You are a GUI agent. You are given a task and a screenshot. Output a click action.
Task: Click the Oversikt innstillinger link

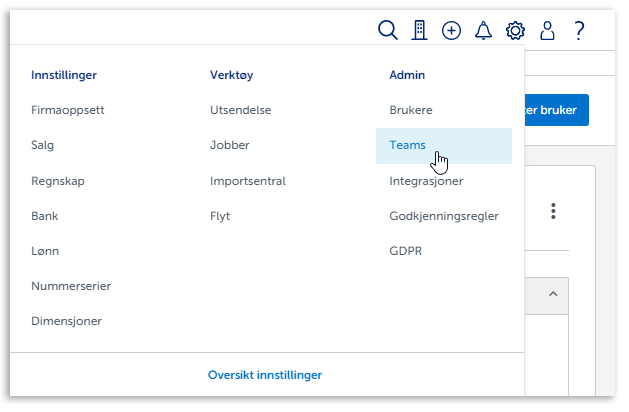click(265, 375)
